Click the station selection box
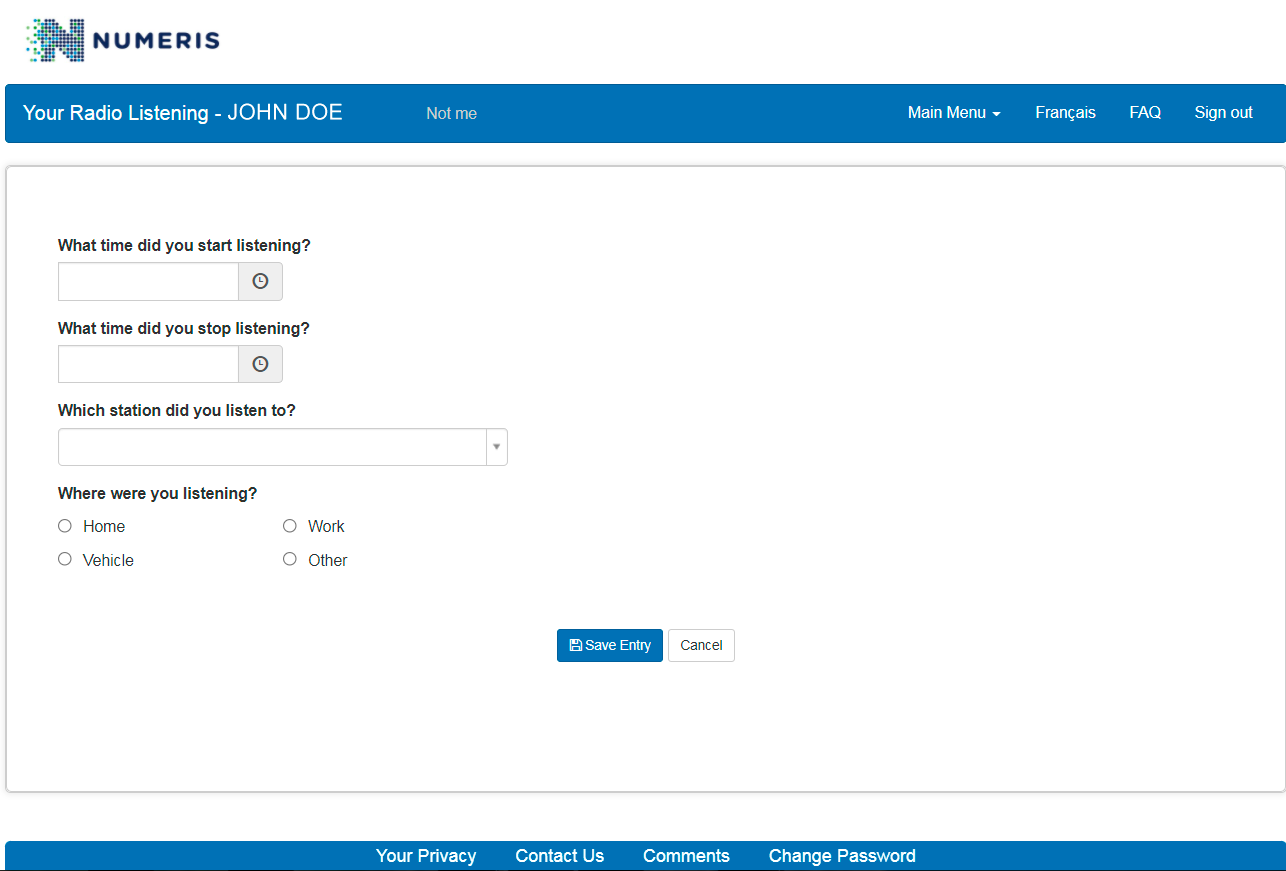The height and width of the screenshot is (871, 1286). 283,447
